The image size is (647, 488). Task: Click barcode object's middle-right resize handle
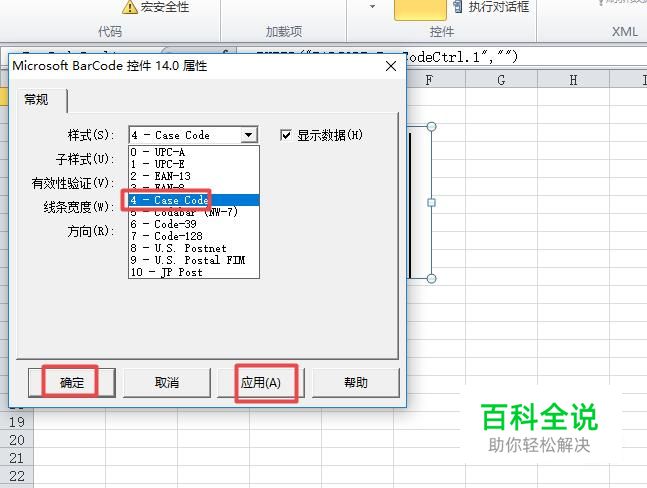click(x=431, y=203)
